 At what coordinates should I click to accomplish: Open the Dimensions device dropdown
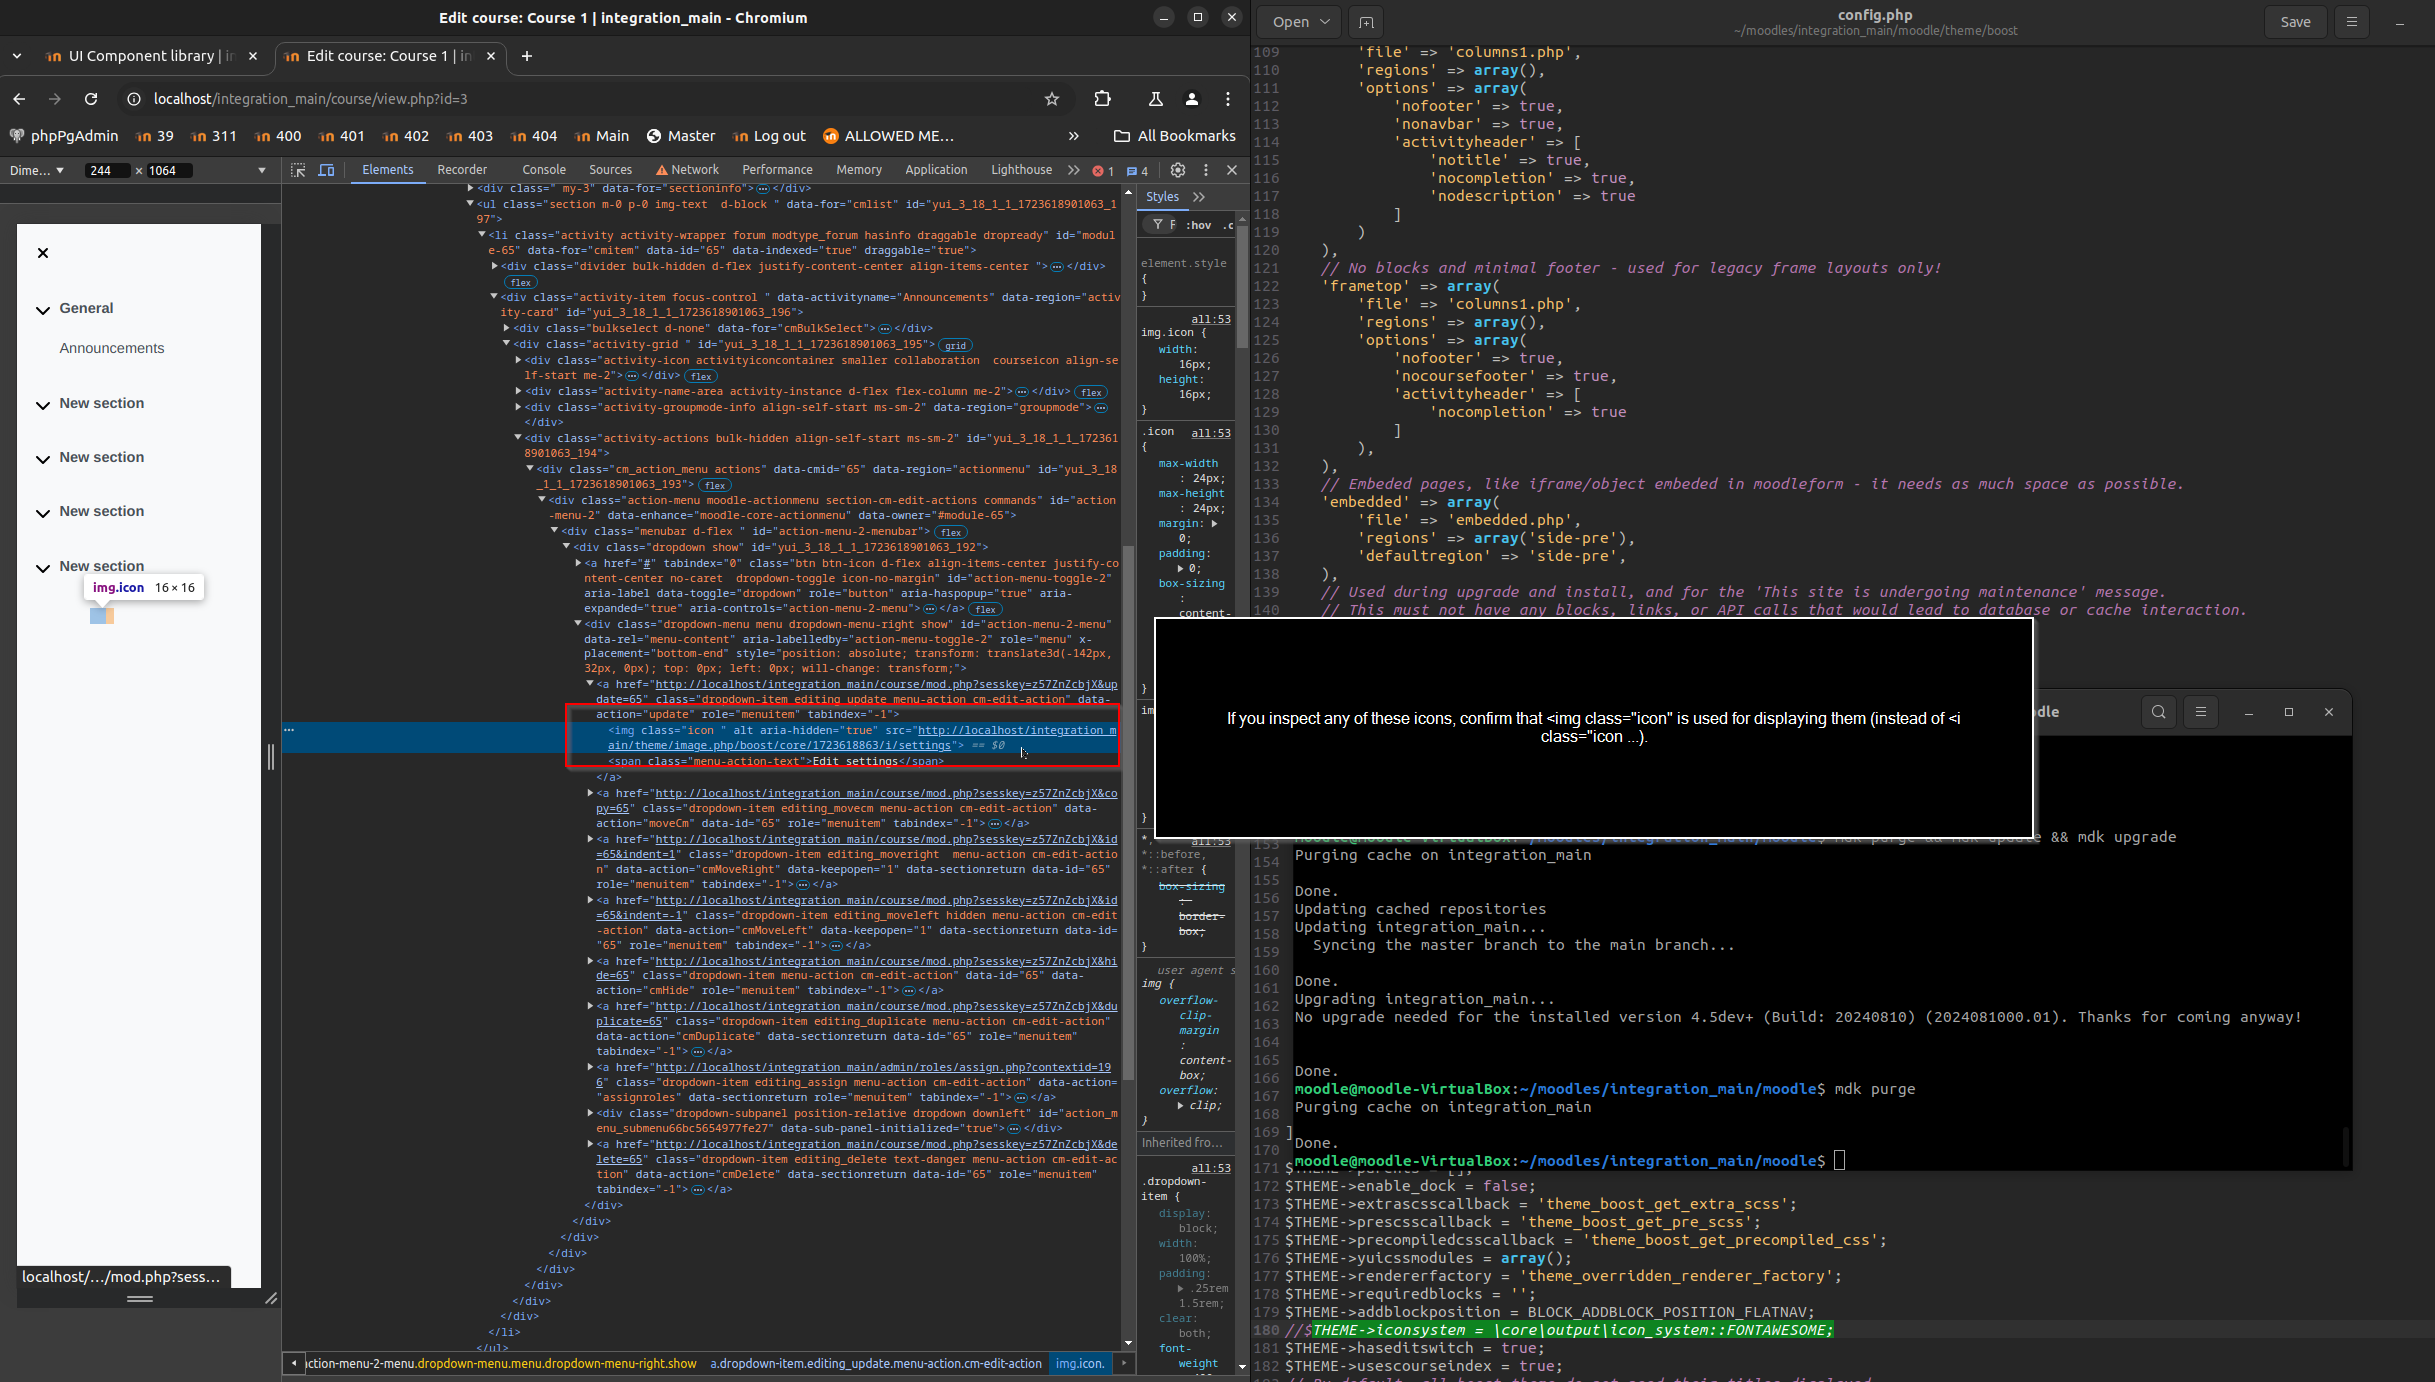(x=37, y=171)
